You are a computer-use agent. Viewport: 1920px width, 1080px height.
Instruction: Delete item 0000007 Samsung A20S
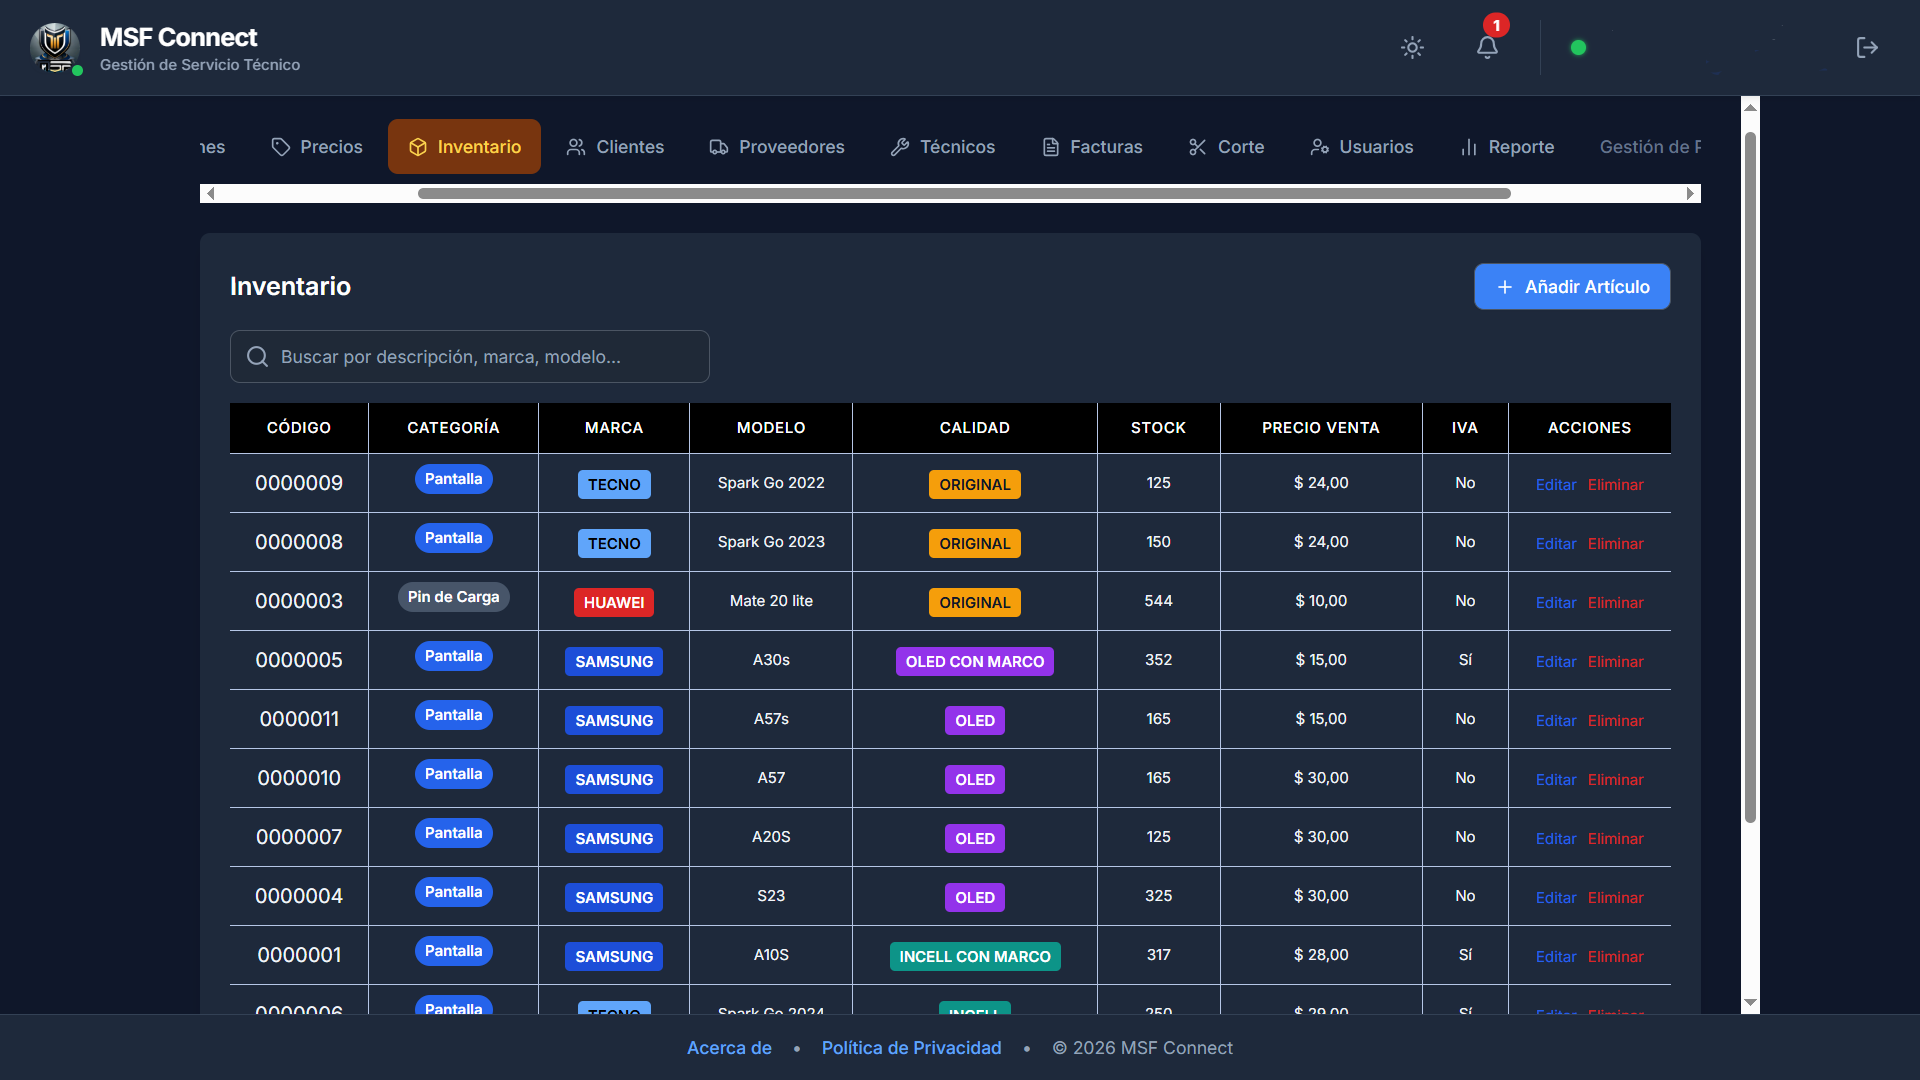click(x=1615, y=839)
